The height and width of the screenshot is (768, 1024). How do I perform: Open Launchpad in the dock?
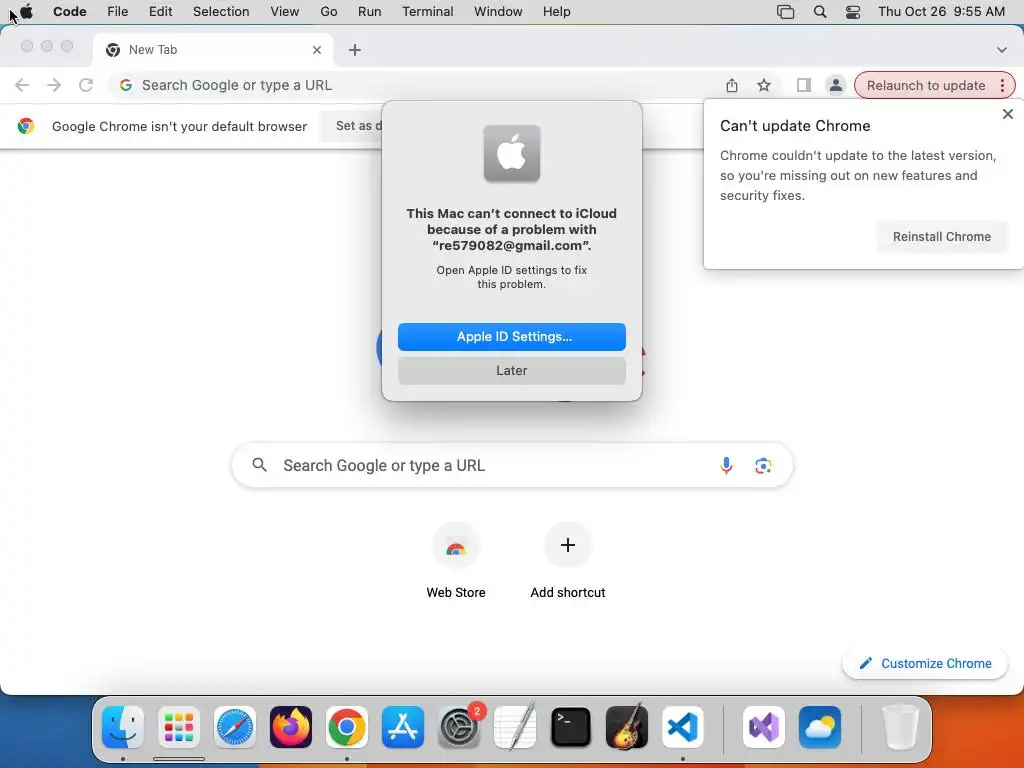(179, 727)
